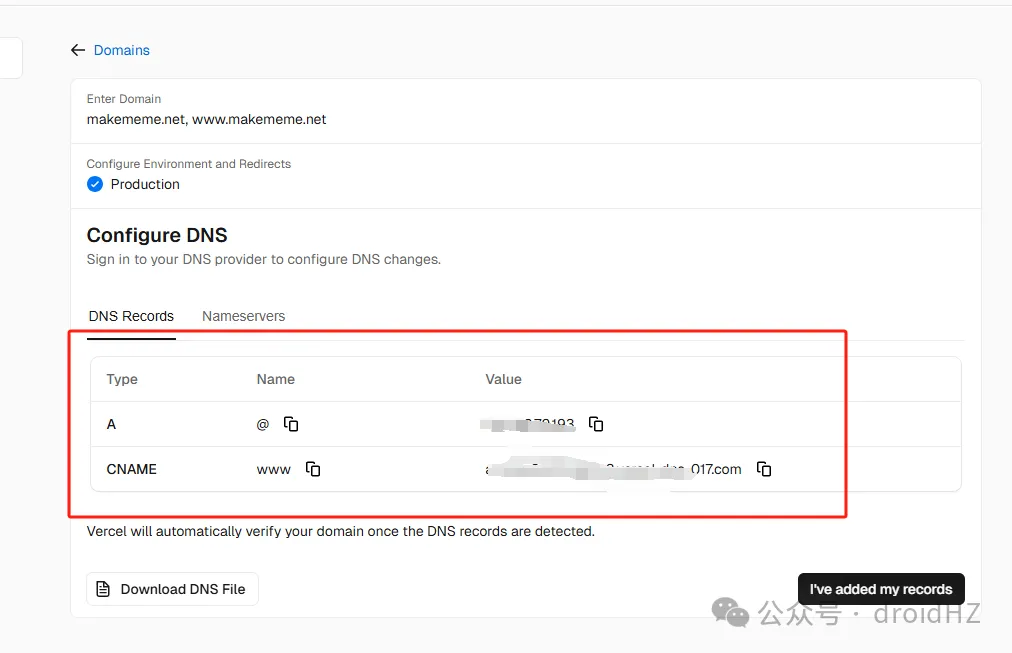Viewport: 1012px width, 653px height.
Task: Click the back arrow next to Domains
Action: [78, 50]
